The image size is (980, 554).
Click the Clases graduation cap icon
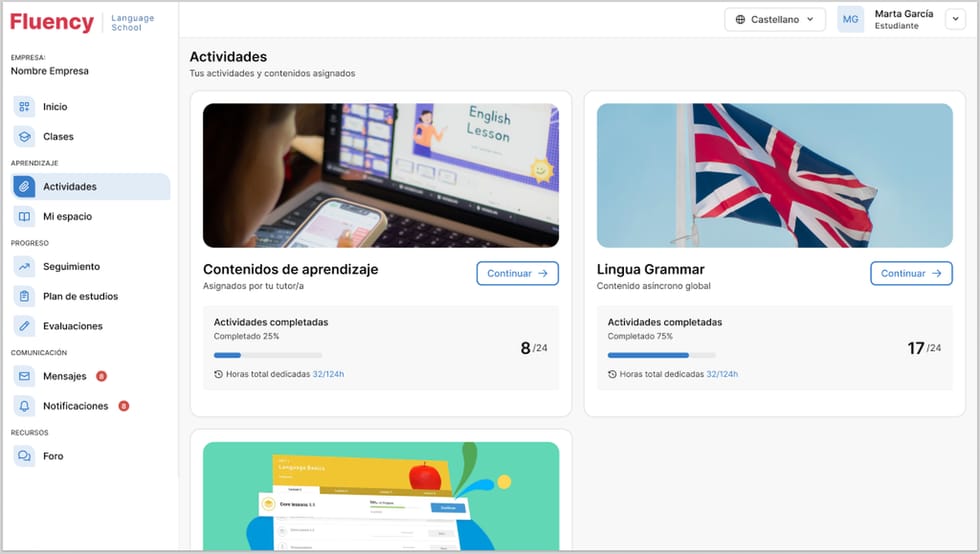tap(24, 136)
